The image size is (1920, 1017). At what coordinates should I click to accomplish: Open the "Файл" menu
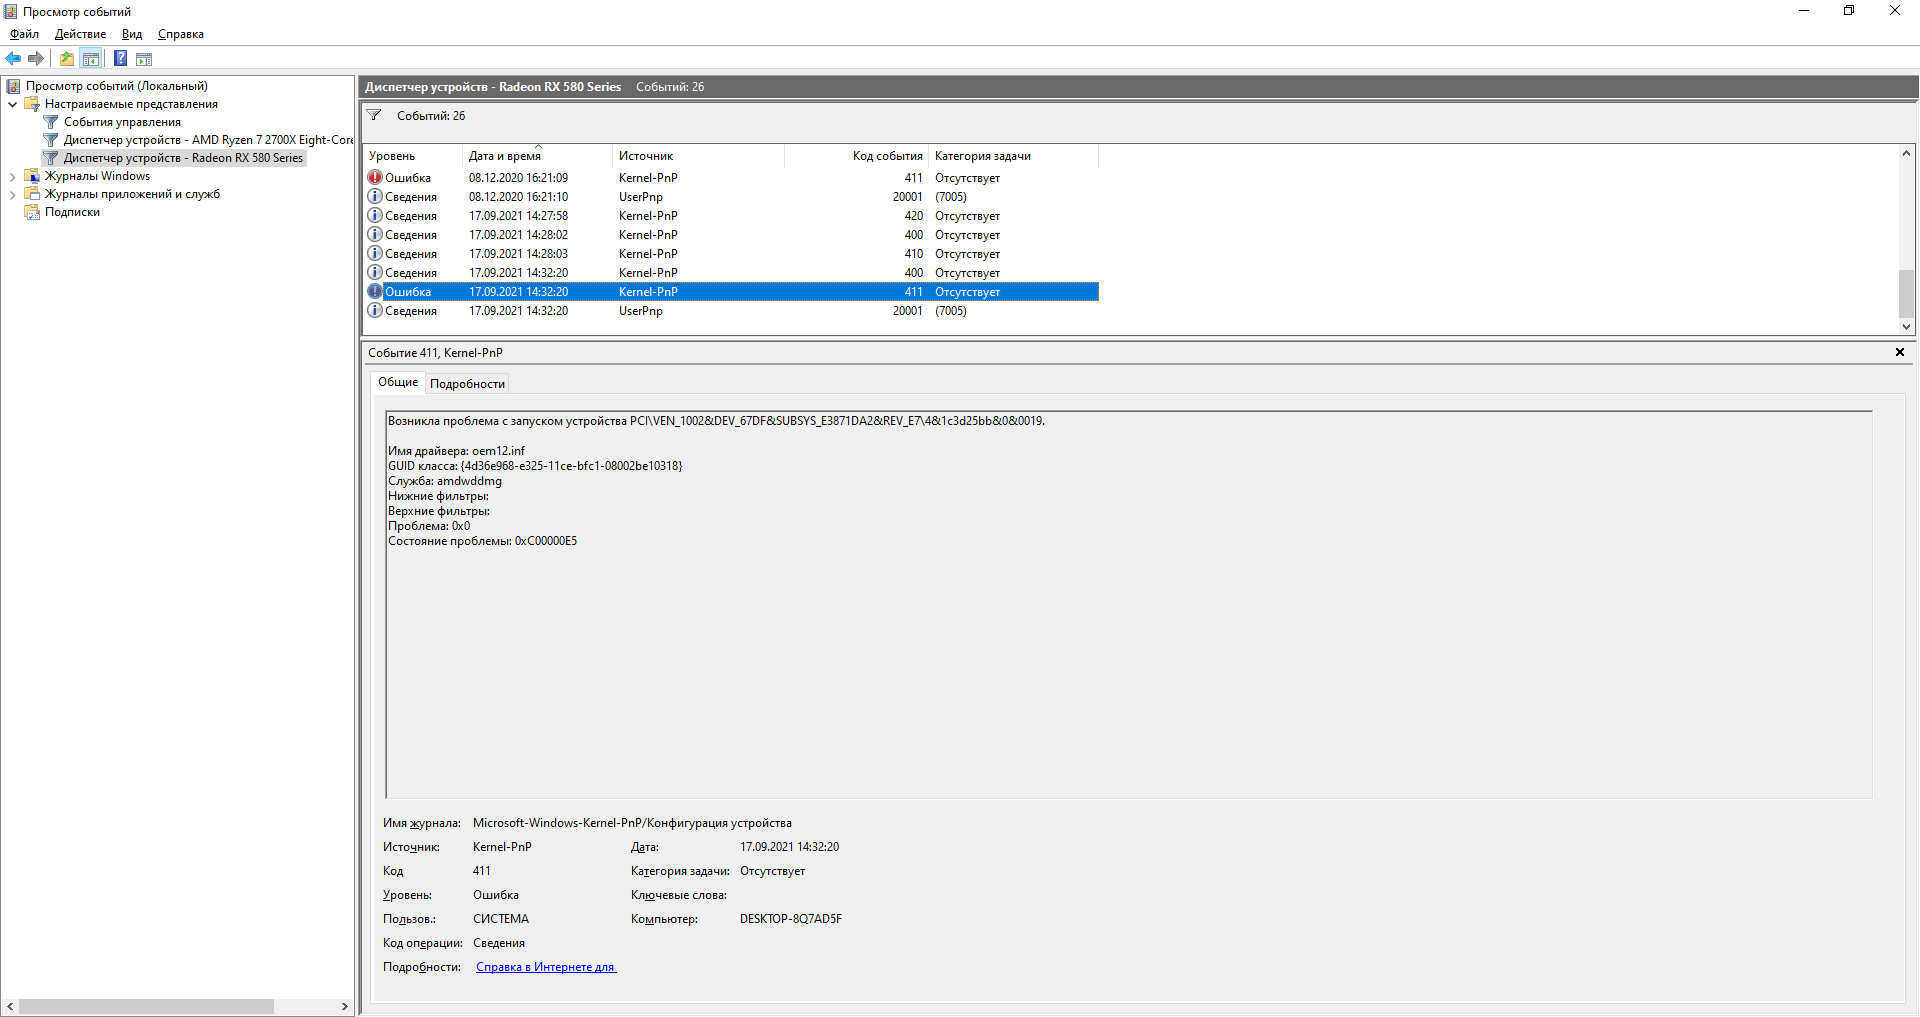pos(25,34)
